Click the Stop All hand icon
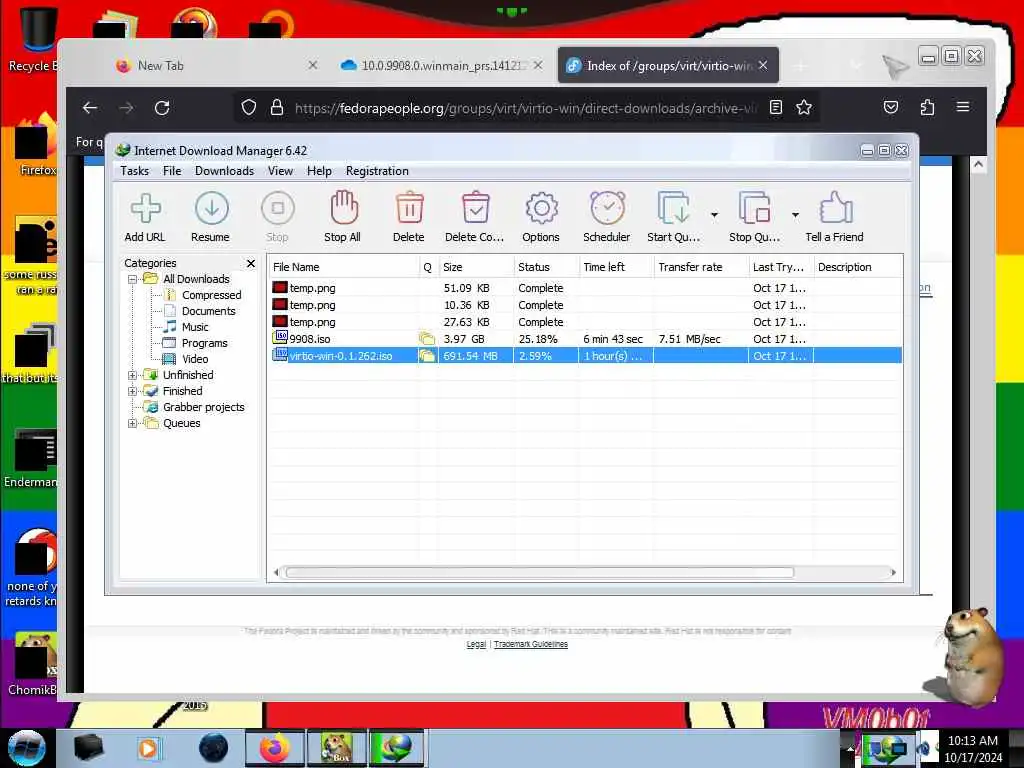The image size is (1024, 768). (x=343, y=217)
